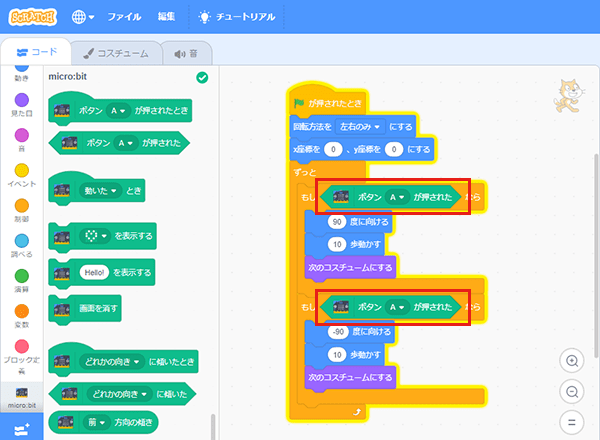
Task: Switch to the 音 tab
Action: tap(186, 54)
